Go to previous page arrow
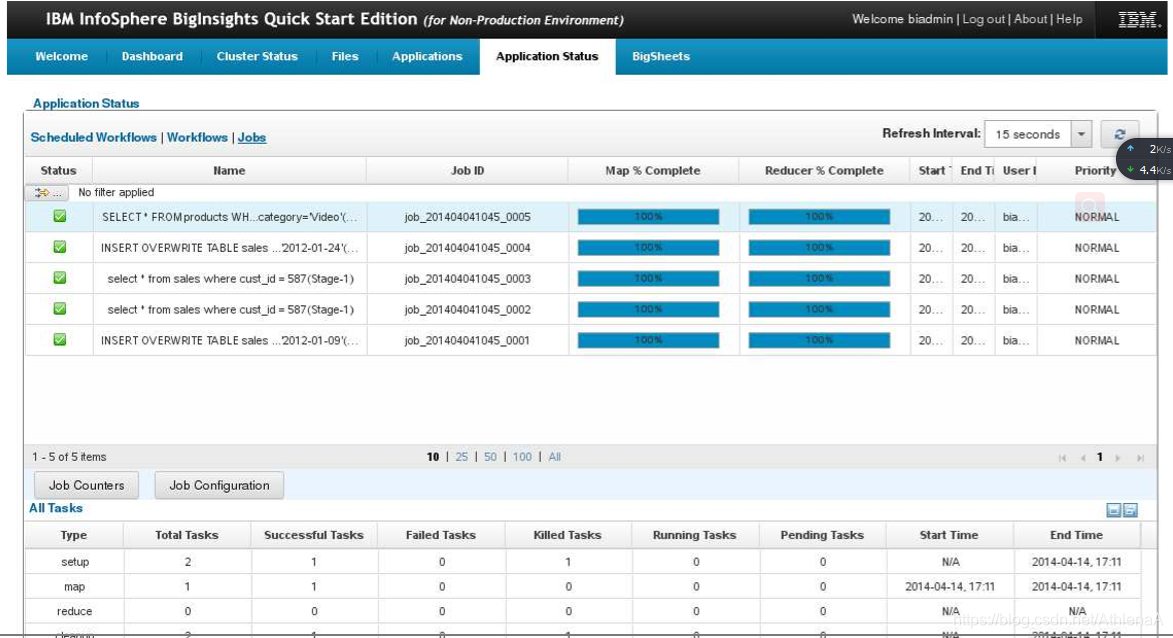 coord(1082,458)
